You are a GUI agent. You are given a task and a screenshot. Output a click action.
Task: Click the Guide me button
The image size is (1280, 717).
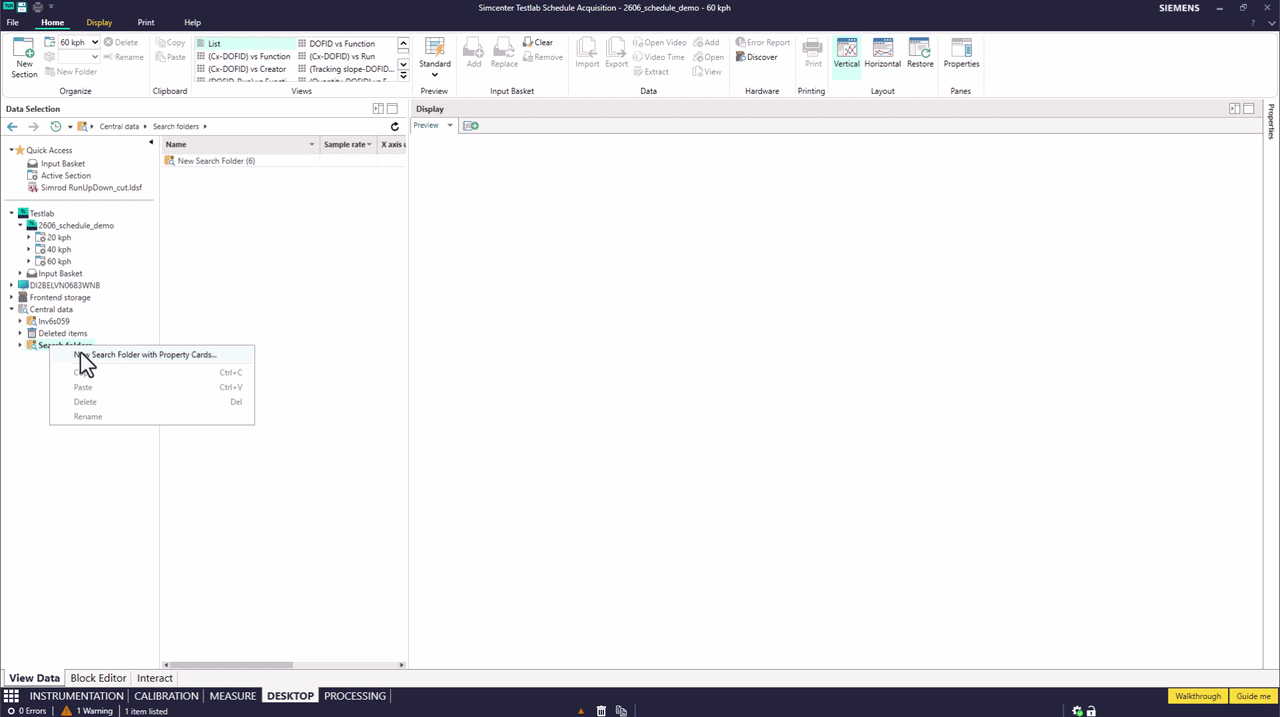(1254, 696)
